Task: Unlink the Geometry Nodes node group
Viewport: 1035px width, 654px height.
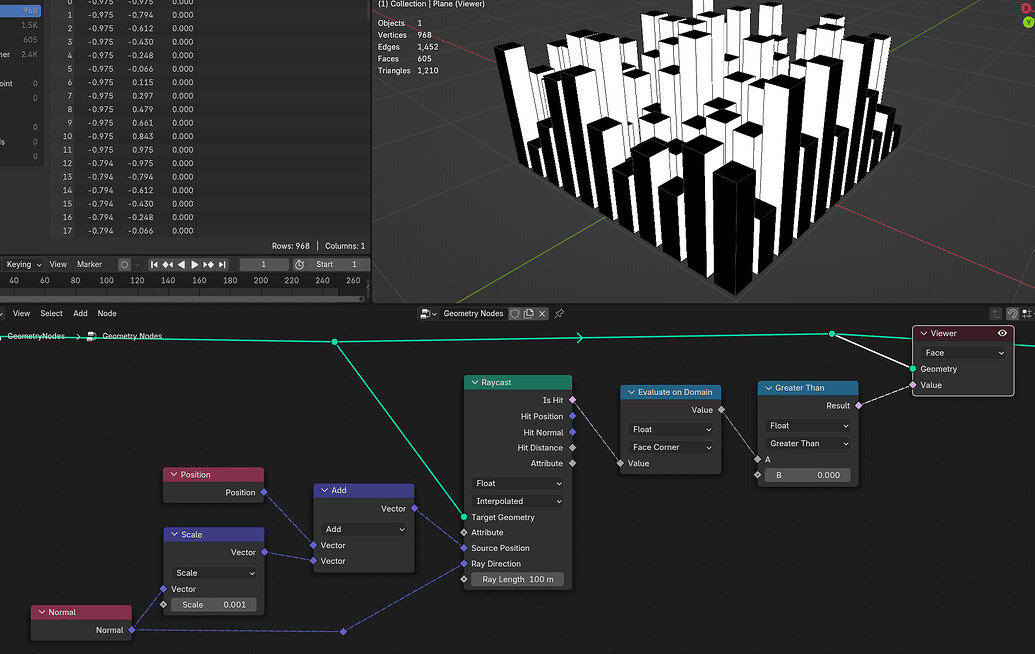Action: (x=542, y=313)
